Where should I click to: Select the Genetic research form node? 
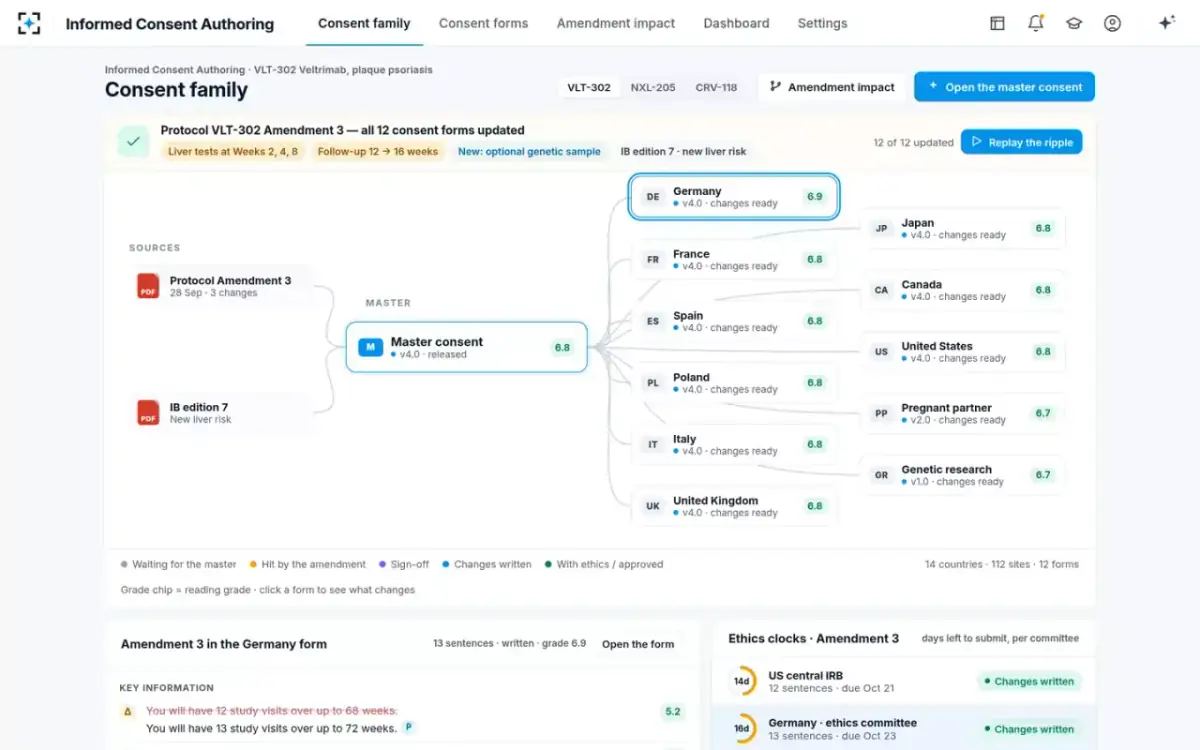point(963,475)
